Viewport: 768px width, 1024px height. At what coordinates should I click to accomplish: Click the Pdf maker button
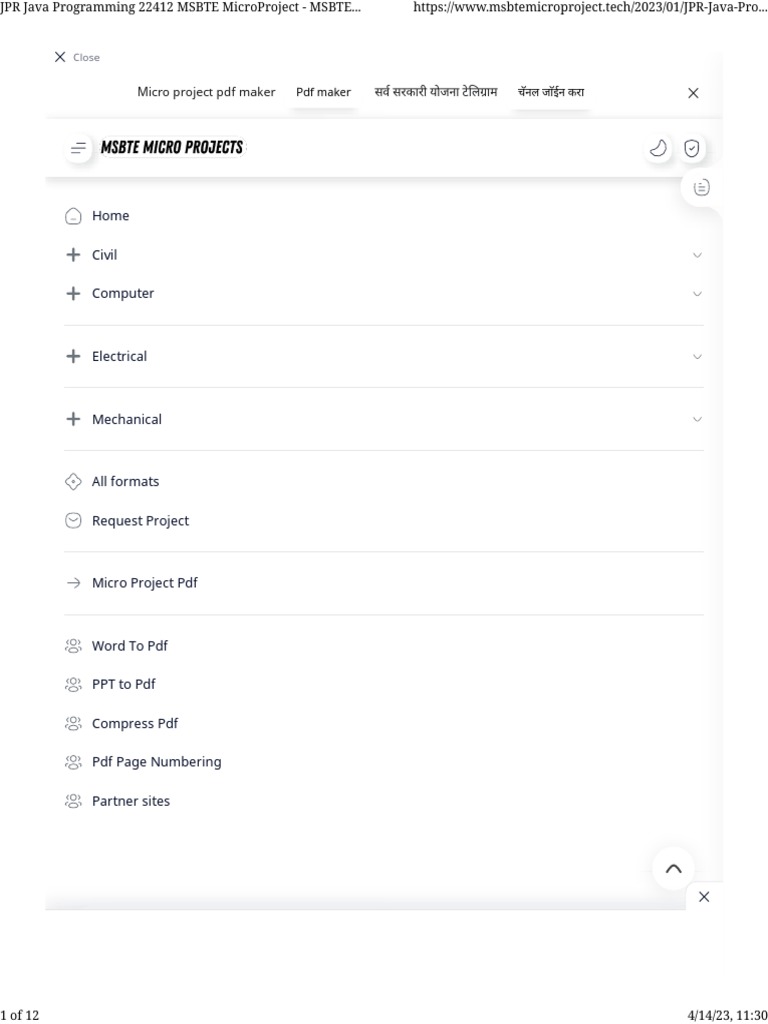(x=323, y=92)
